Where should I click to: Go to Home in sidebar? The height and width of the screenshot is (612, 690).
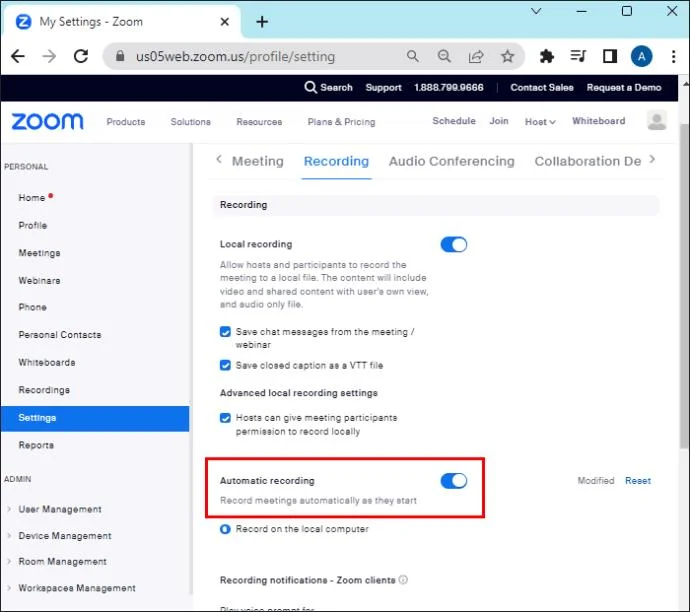click(x=32, y=198)
